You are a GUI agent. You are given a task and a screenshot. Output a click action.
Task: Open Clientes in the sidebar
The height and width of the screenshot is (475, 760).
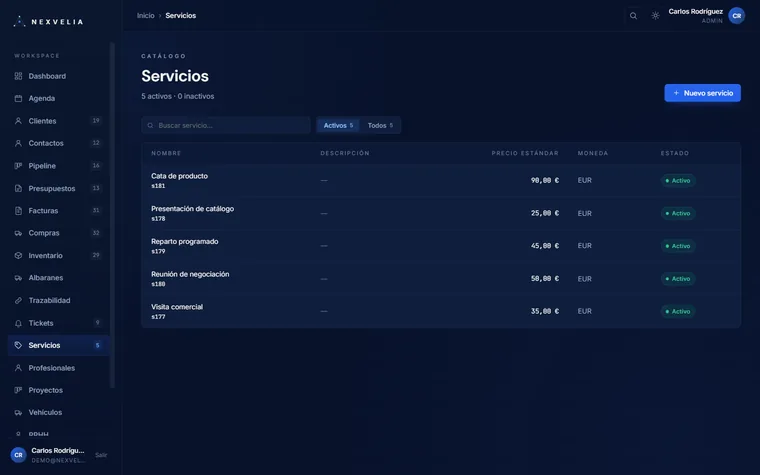(58, 121)
